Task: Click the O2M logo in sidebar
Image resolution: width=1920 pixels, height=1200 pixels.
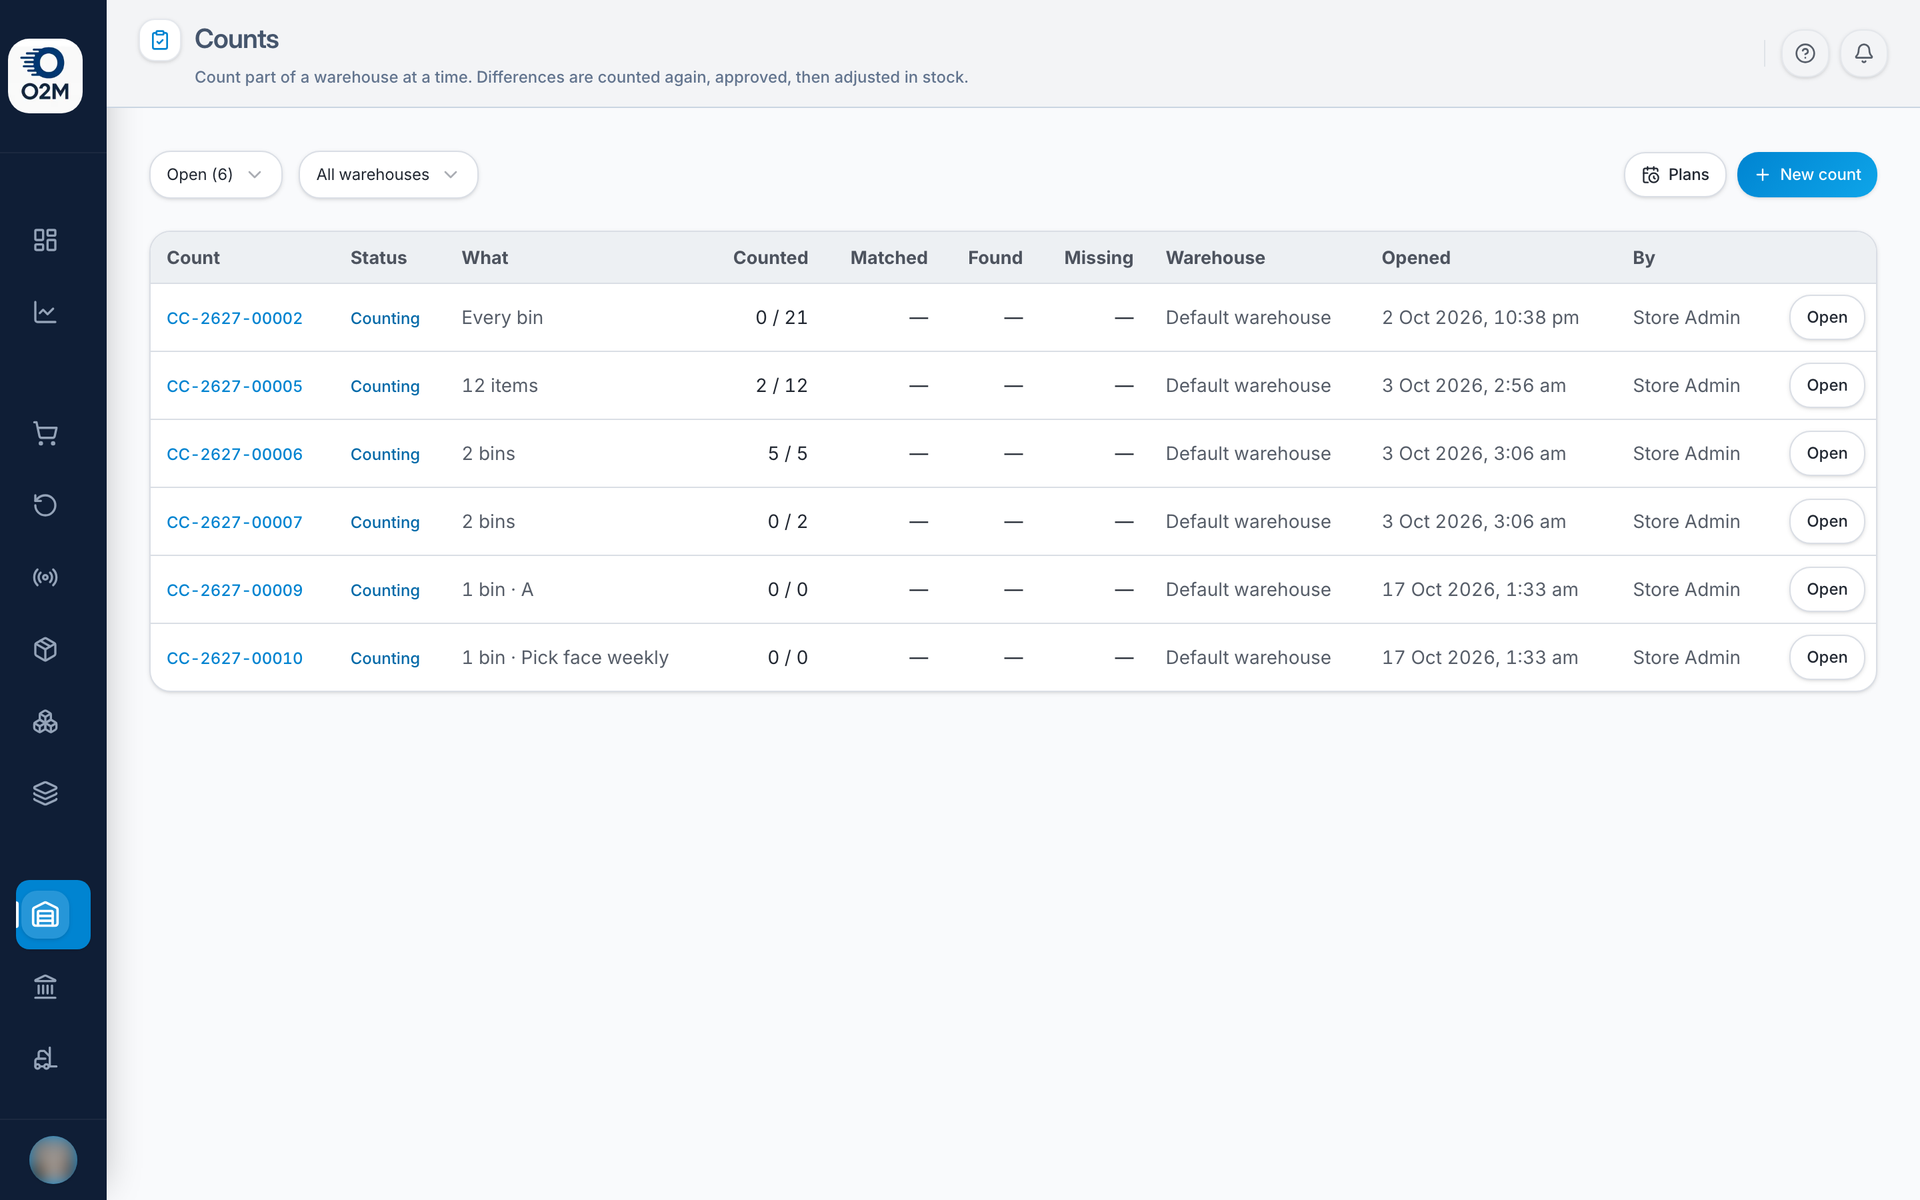Action: (45, 76)
